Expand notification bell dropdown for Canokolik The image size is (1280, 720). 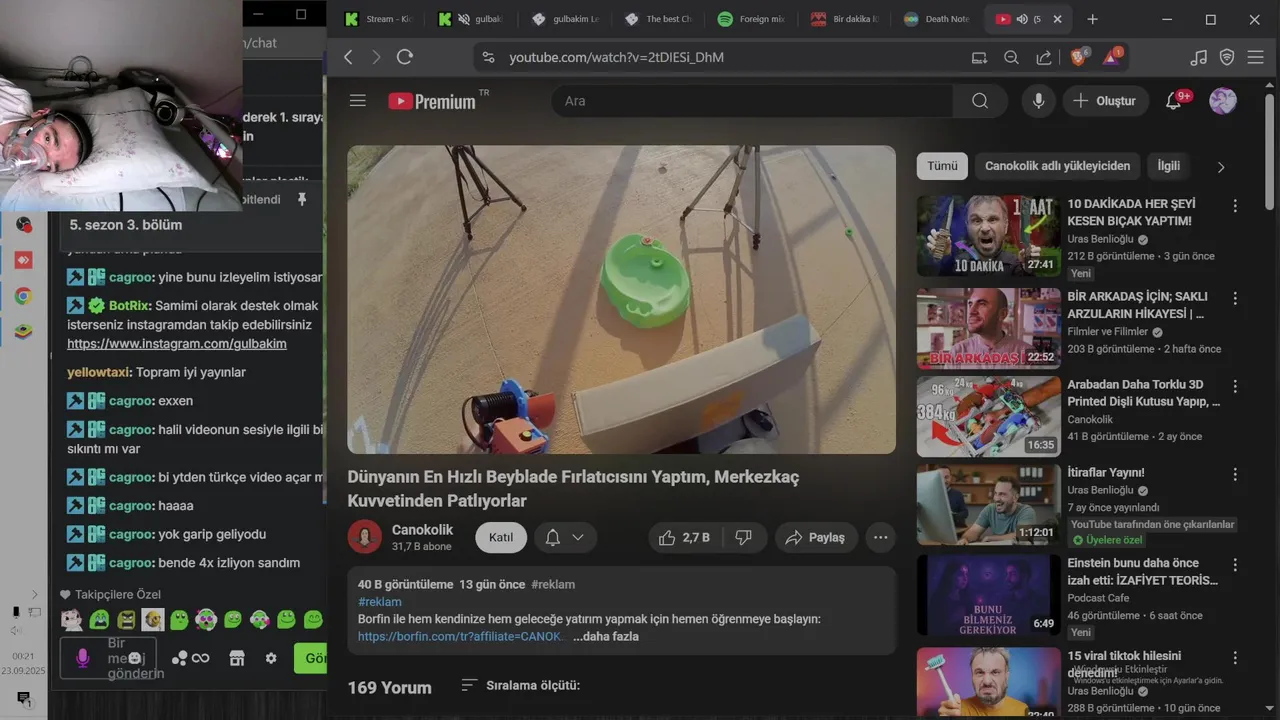click(565, 537)
